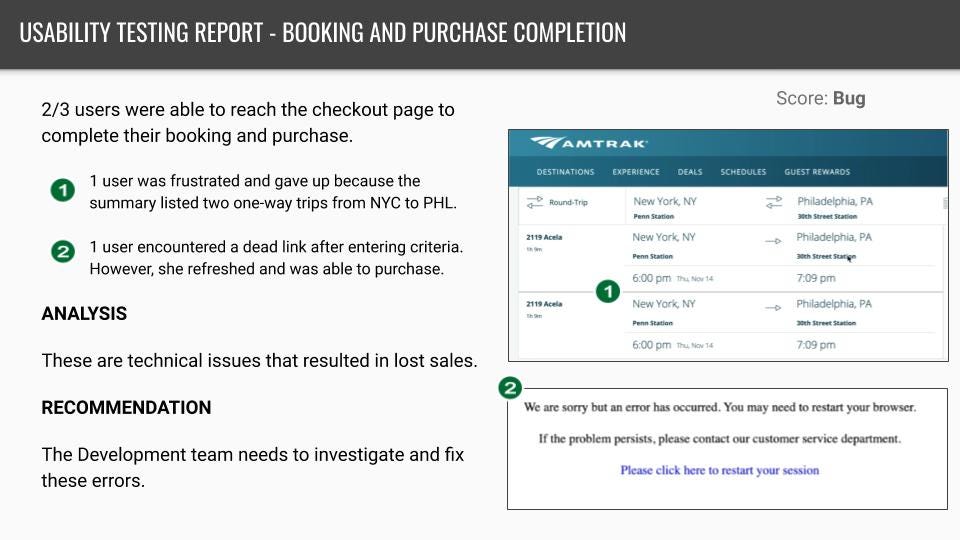Open Schedules in the Amtrak navigation
This screenshot has width=960, height=540.
point(743,172)
